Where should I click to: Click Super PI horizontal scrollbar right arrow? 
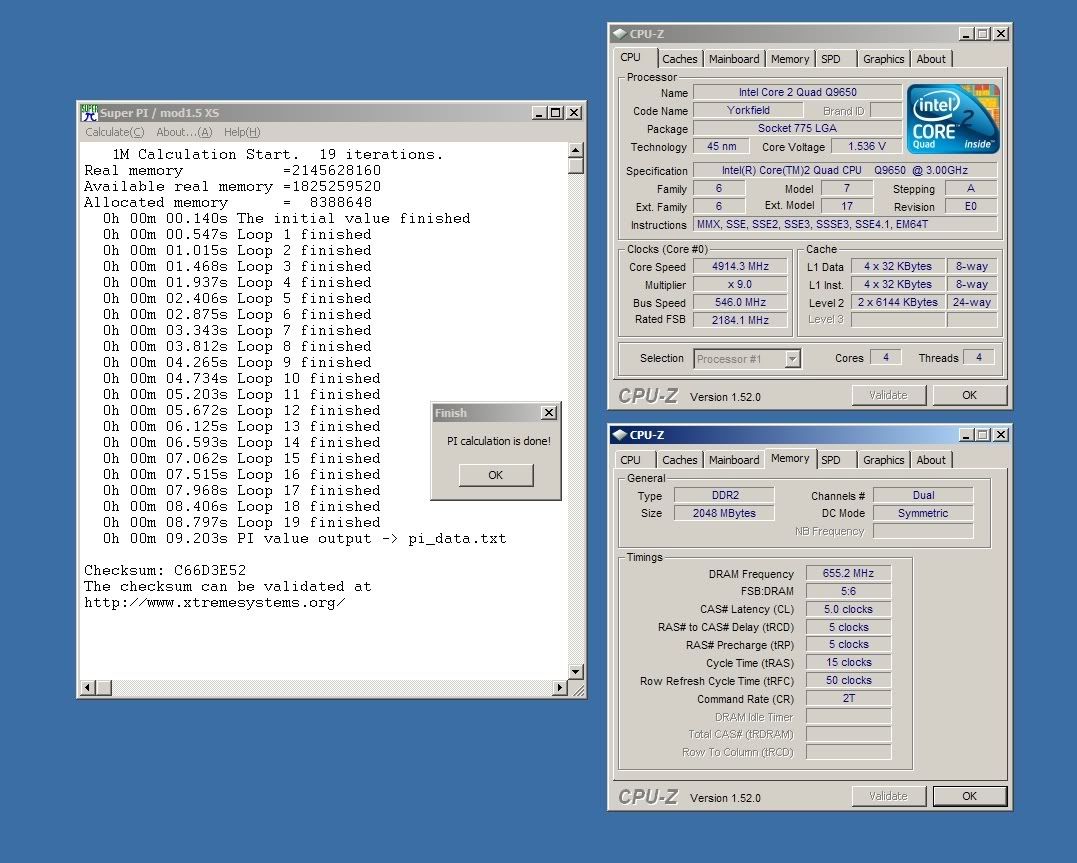click(560, 687)
